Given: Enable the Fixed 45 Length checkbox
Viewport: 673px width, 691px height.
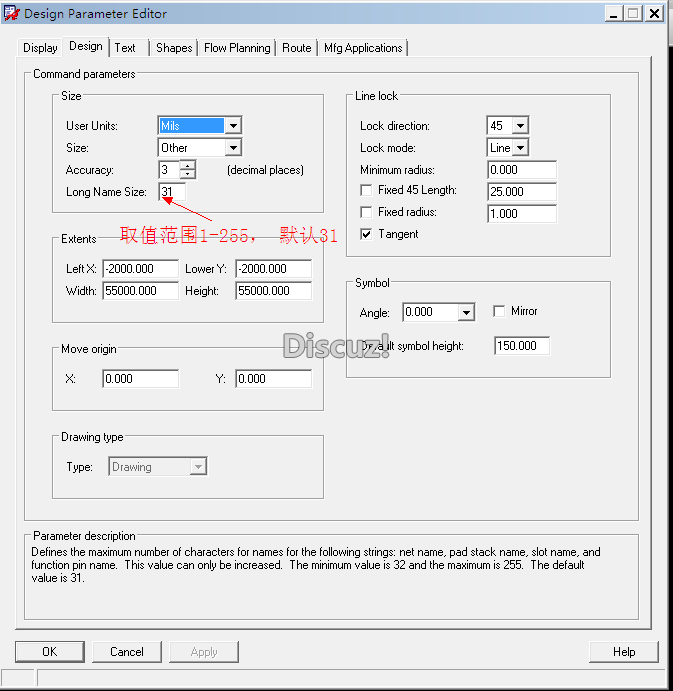Looking at the screenshot, I should (x=366, y=190).
